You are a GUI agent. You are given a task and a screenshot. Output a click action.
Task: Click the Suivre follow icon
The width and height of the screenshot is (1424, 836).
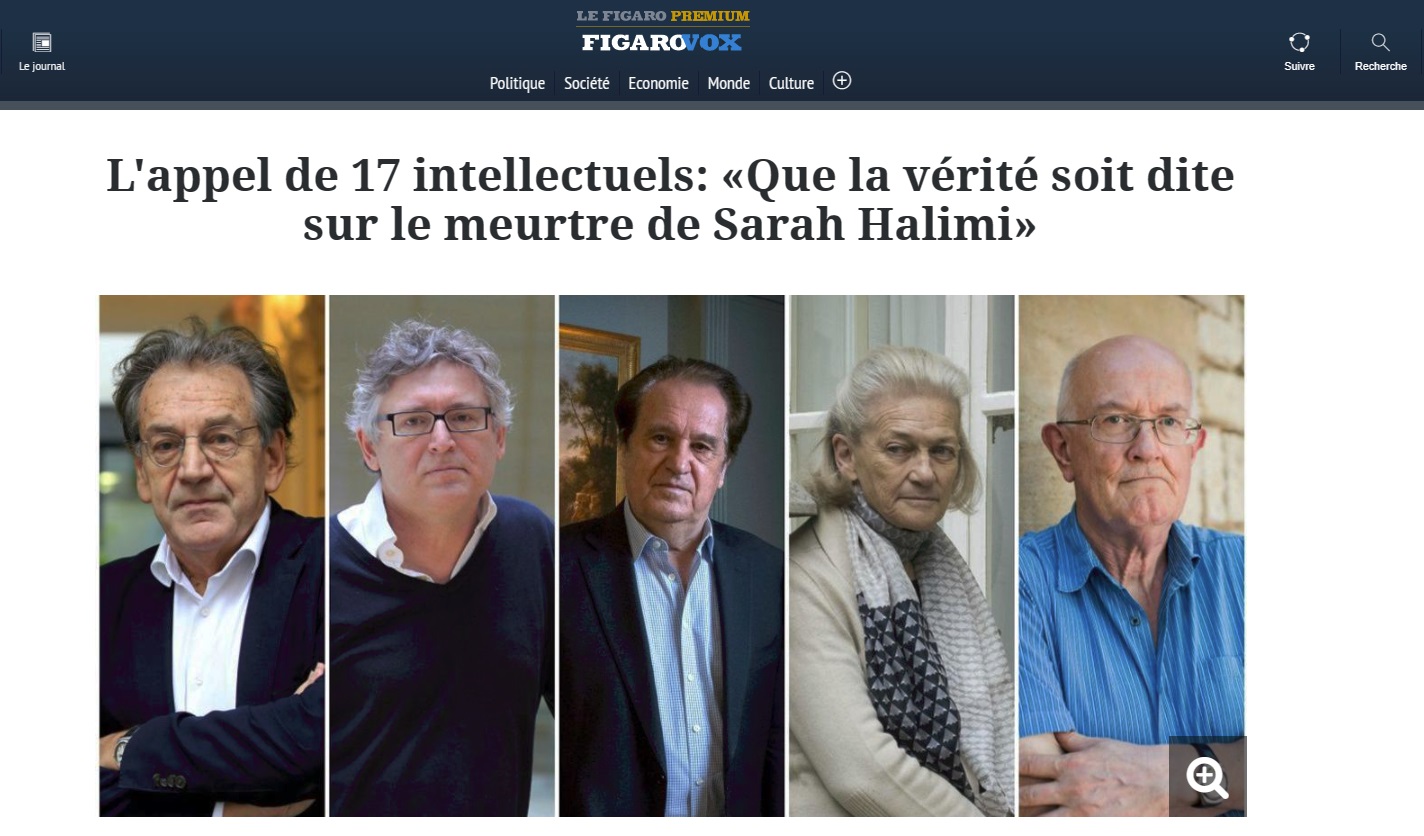(x=1299, y=42)
